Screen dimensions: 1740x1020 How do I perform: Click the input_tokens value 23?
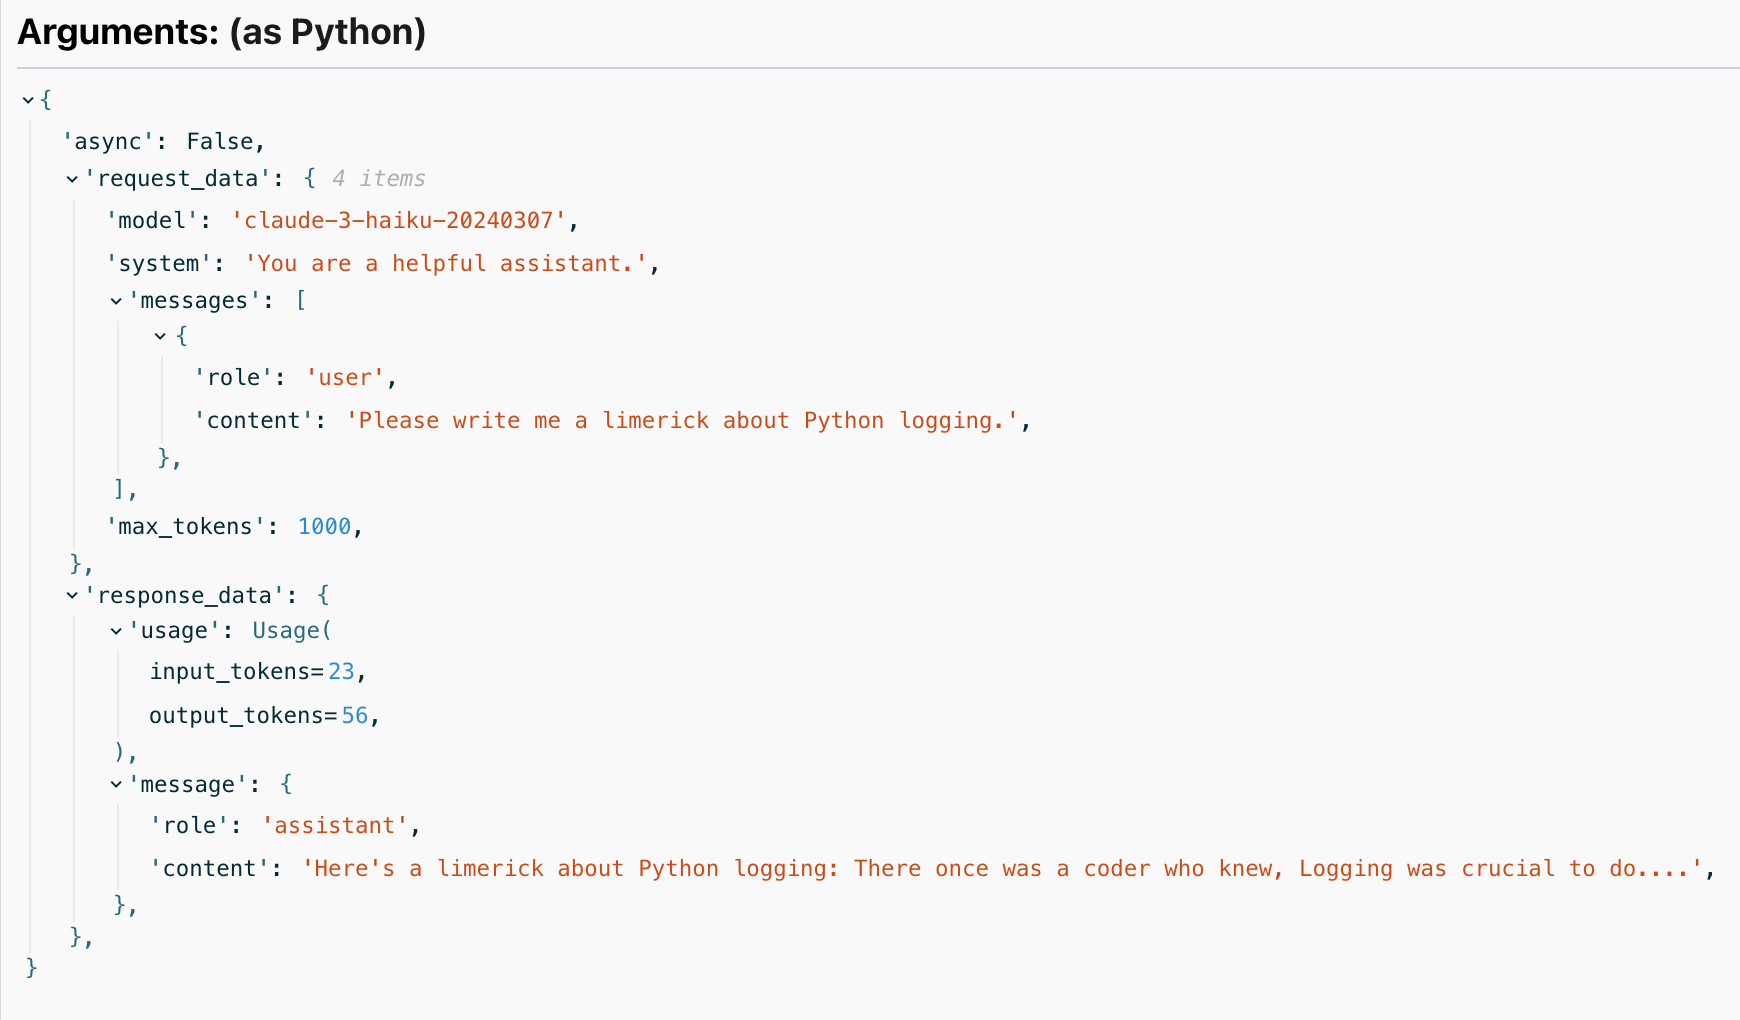pos(341,672)
